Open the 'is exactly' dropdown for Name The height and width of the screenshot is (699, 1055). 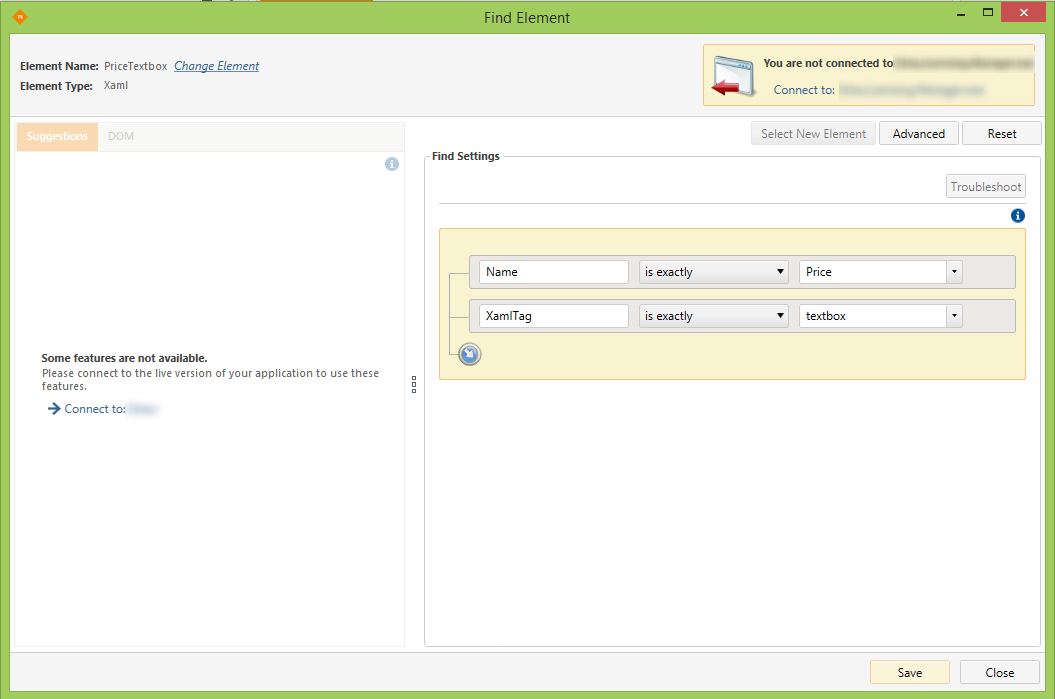(714, 272)
